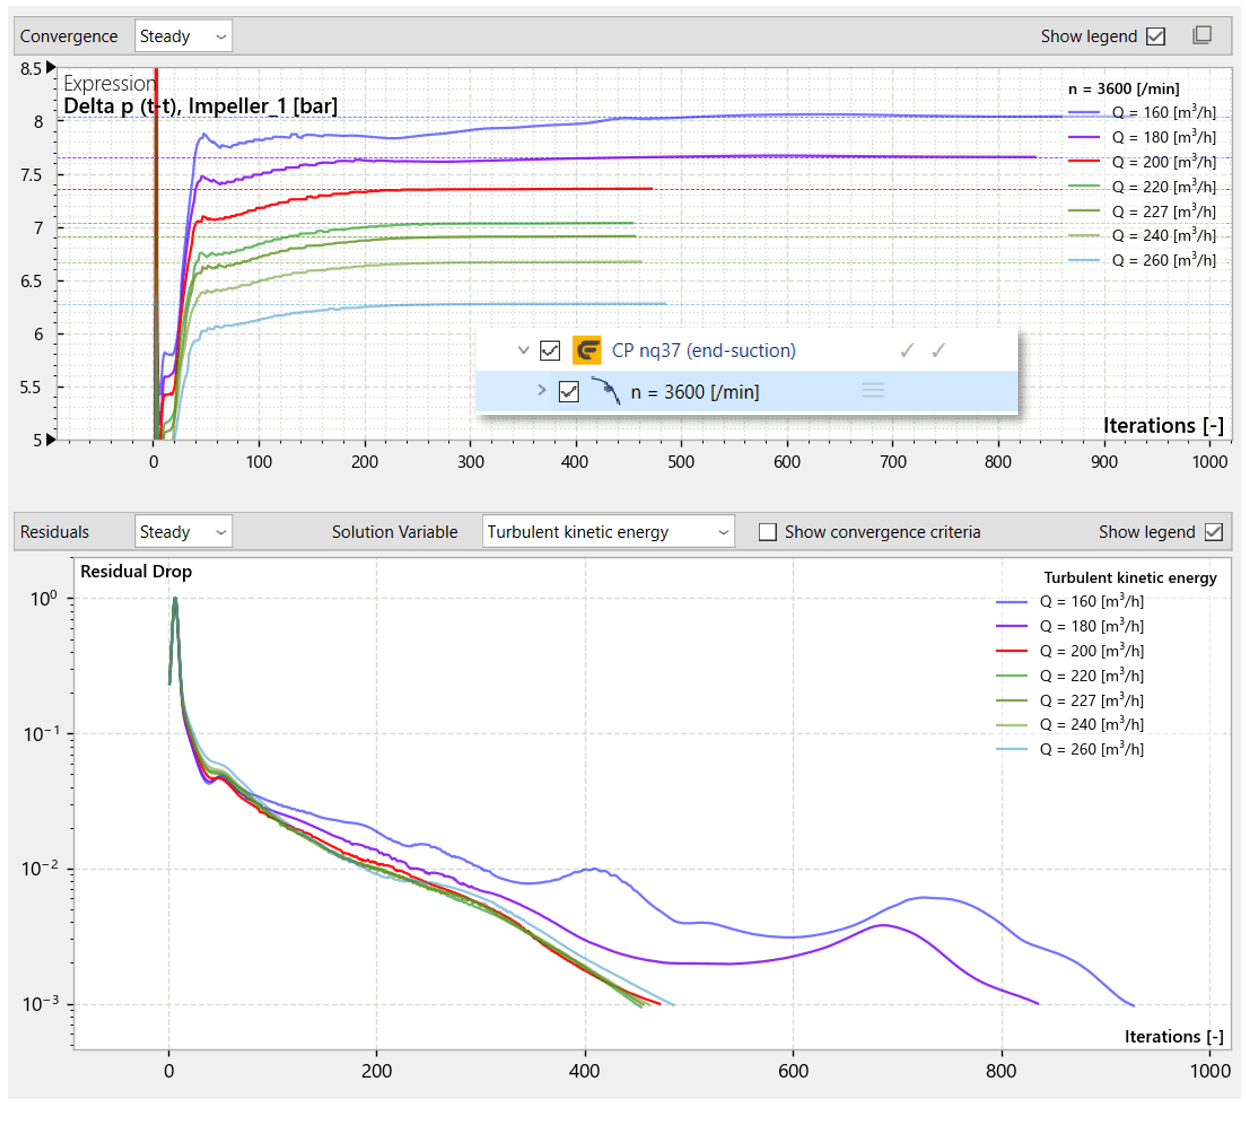The width and height of the screenshot is (1246, 1131).
Task: Toggle Show legend in the Residuals panel
Action: coord(1214,532)
